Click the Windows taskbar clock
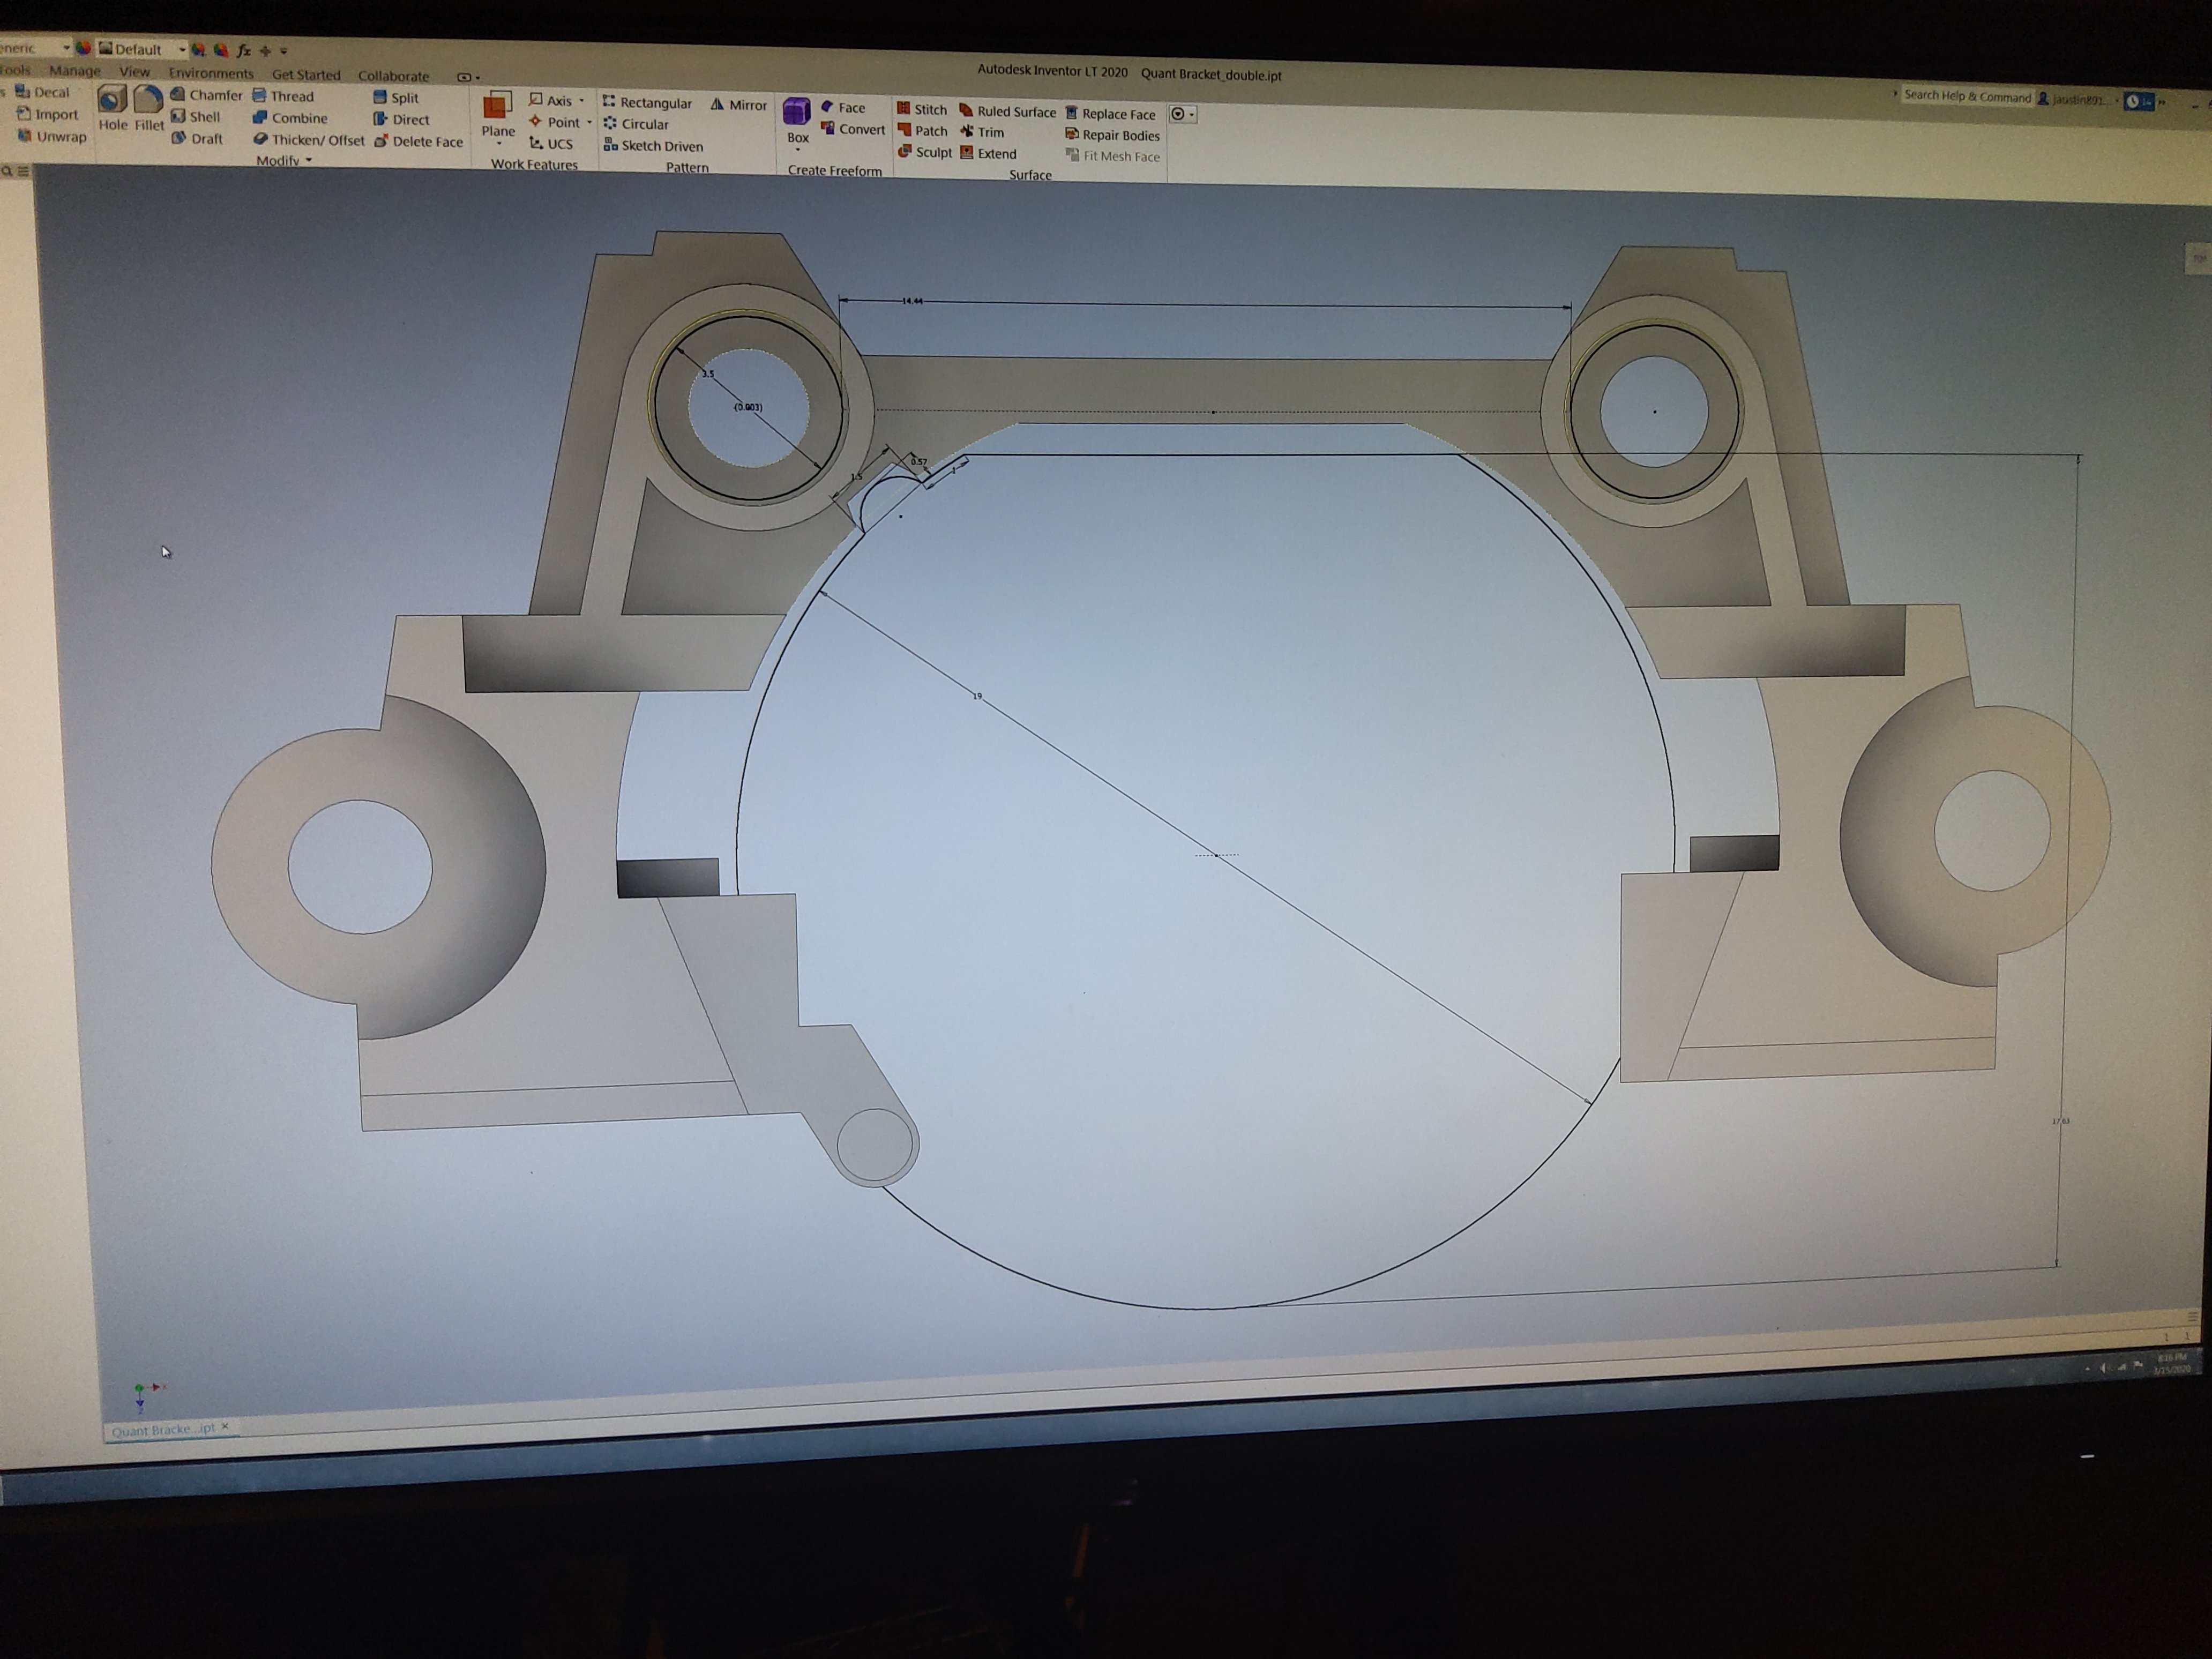Image resolution: width=2212 pixels, height=1659 pixels. [2172, 1363]
